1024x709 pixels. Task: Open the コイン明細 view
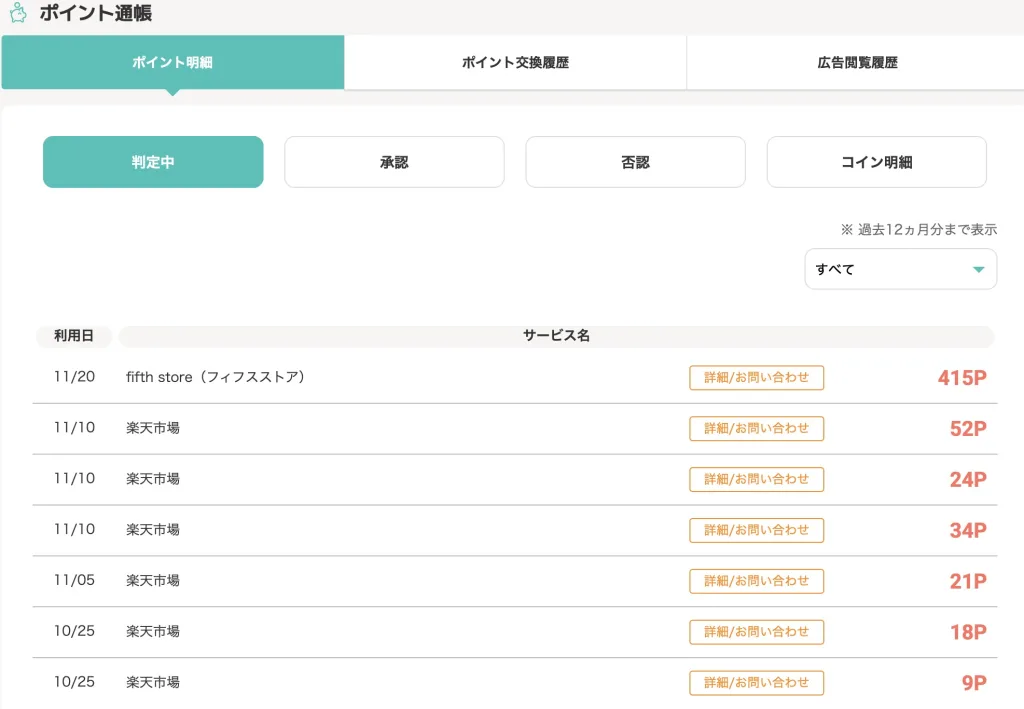(876, 162)
